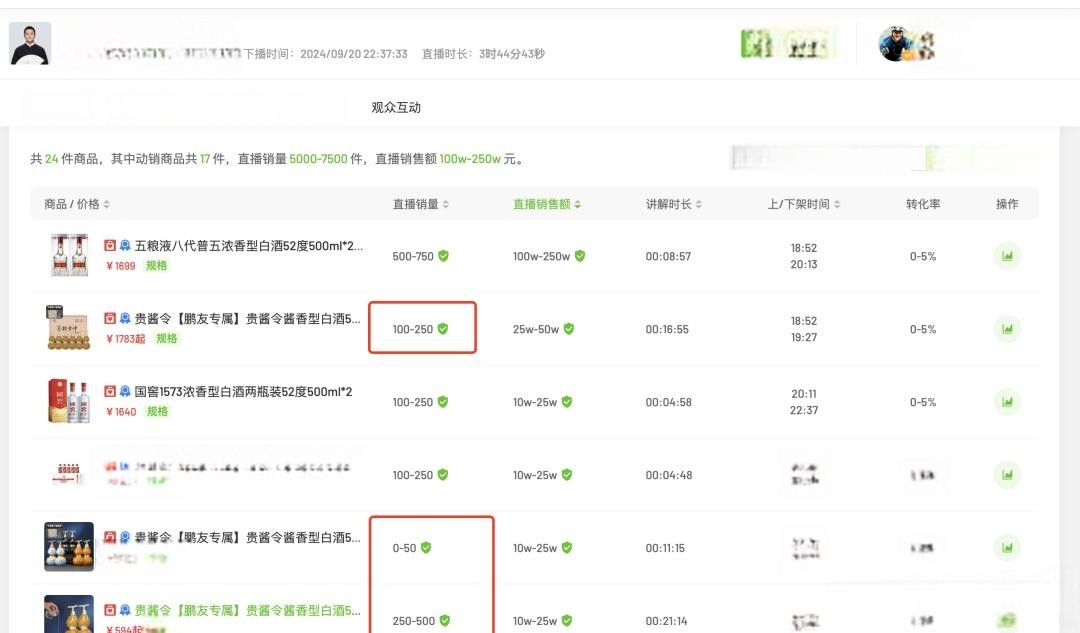This screenshot has height=633, width=1080.
Task: Sort table by 商品 / 价格 column
Action: [107, 205]
